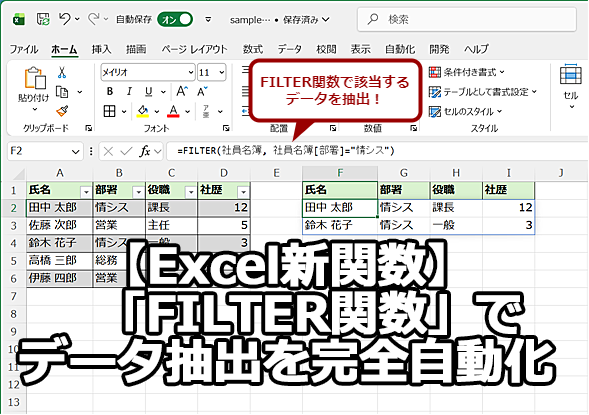Click the formula bar with FILTER formula
Screen dimensions: 589x415
(377, 151)
